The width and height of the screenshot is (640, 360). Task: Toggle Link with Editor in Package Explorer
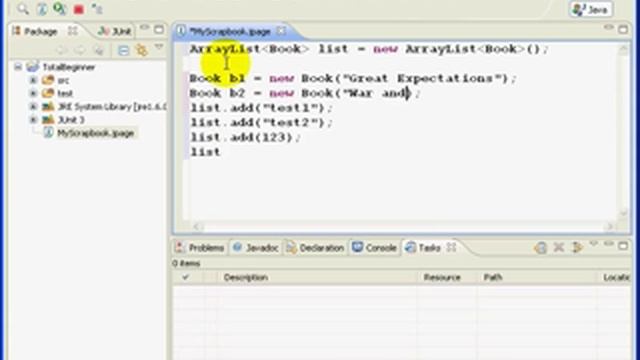141,50
